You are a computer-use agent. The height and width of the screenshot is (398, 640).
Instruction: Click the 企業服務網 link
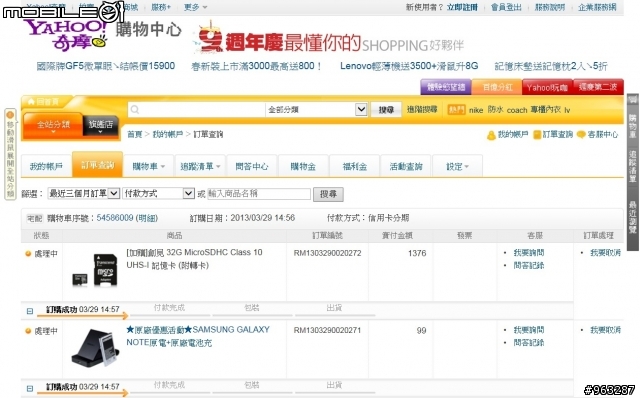[597, 7]
